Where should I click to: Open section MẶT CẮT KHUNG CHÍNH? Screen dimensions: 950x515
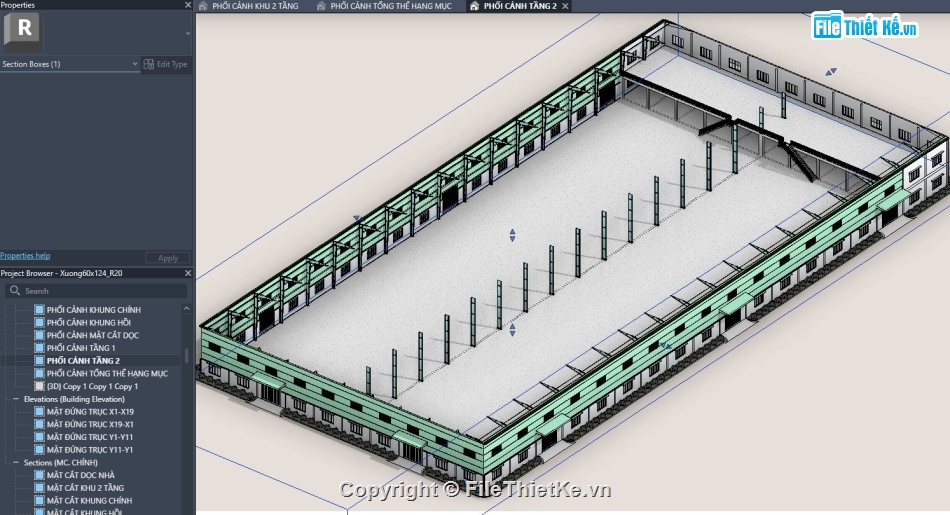pos(89,501)
